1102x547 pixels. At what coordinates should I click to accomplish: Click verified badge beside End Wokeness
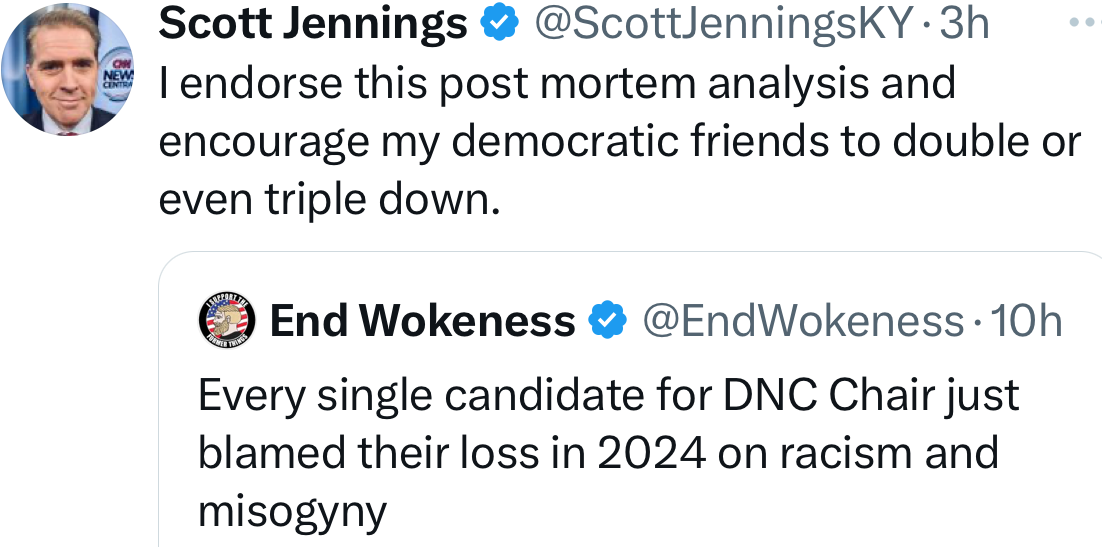[606, 321]
